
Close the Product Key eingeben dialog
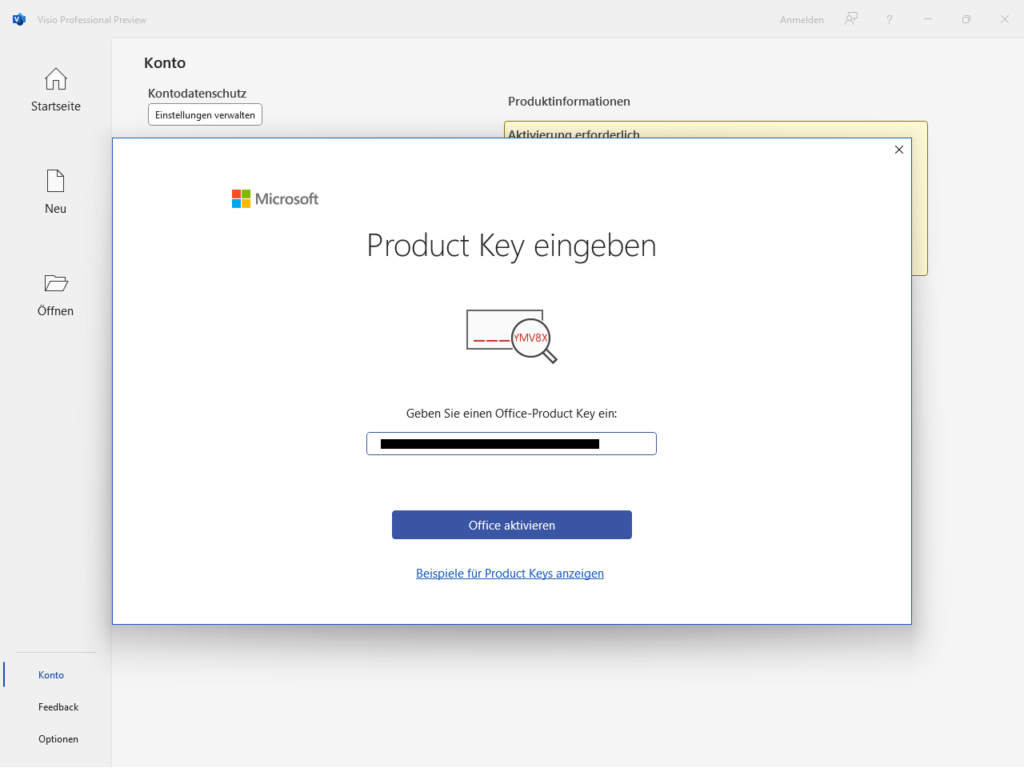(x=898, y=150)
